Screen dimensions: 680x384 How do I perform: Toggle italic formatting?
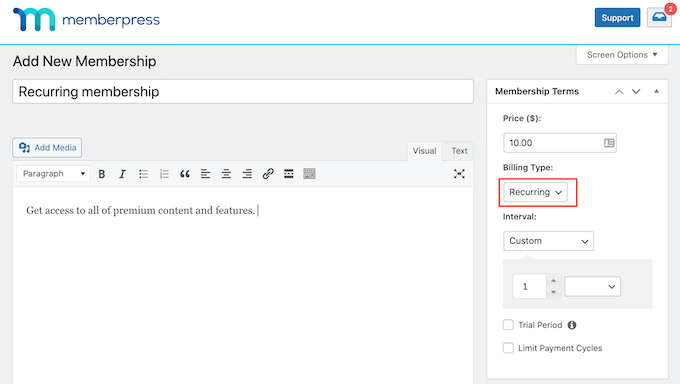(x=122, y=174)
